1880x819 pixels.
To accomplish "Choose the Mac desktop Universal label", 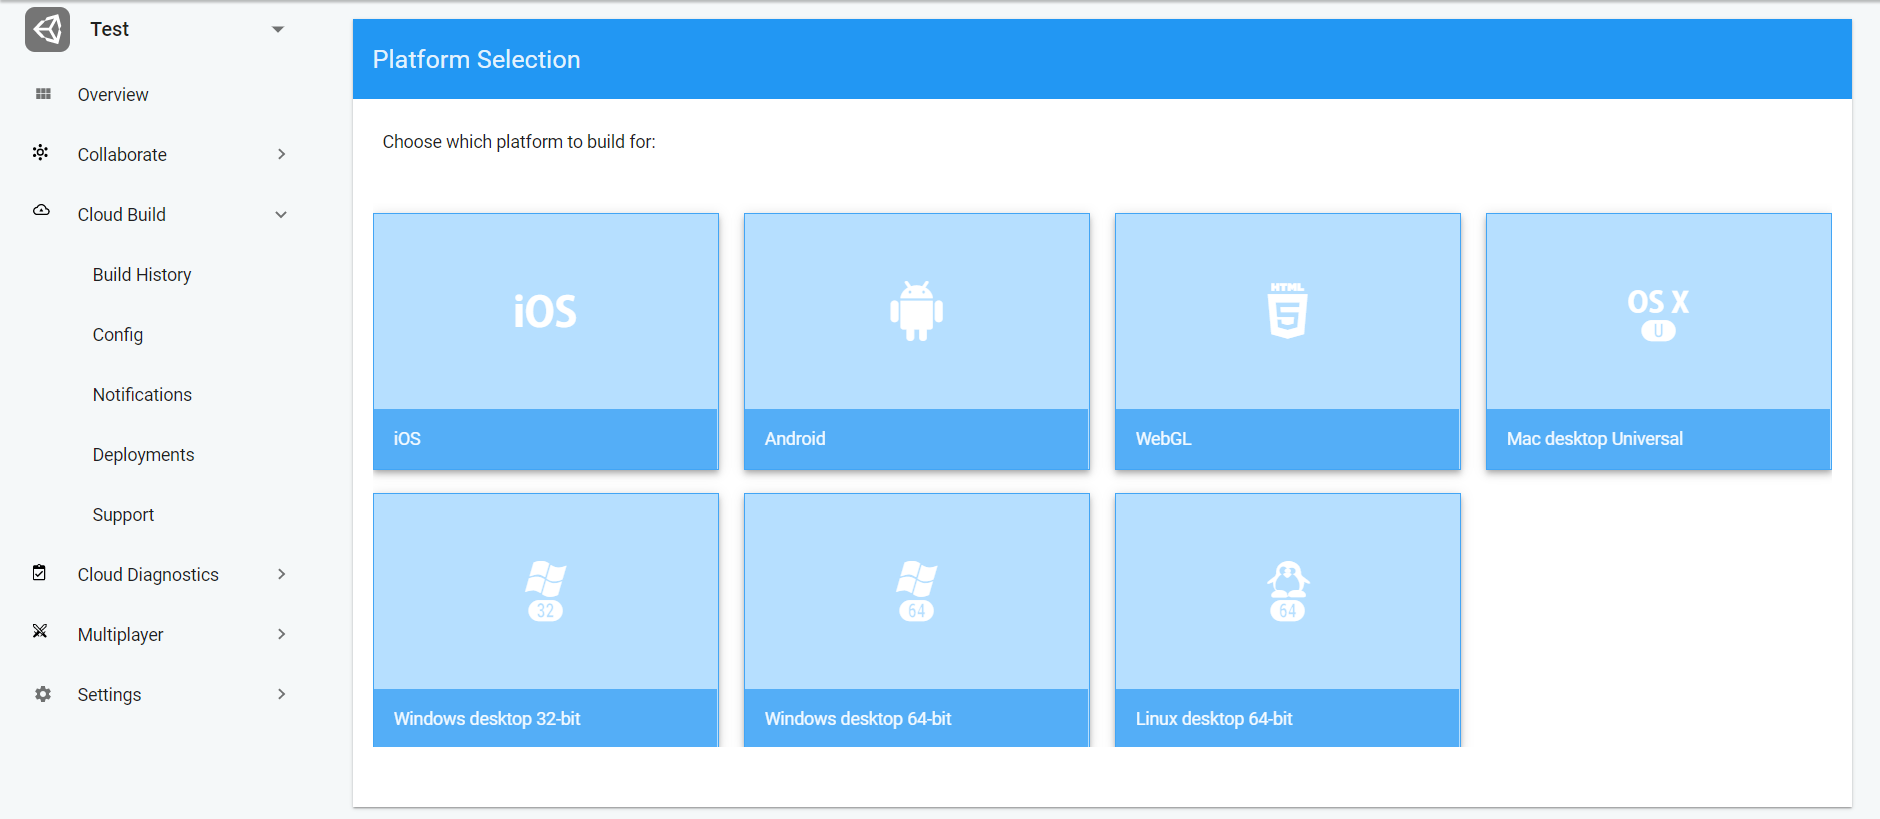I will 1595,439.
